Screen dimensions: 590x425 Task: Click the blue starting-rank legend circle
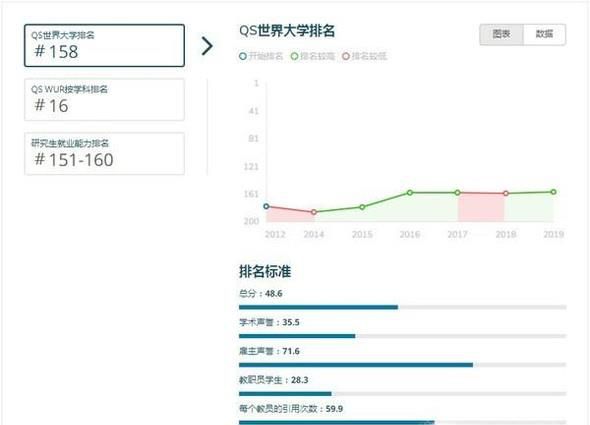[x=243, y=56]
